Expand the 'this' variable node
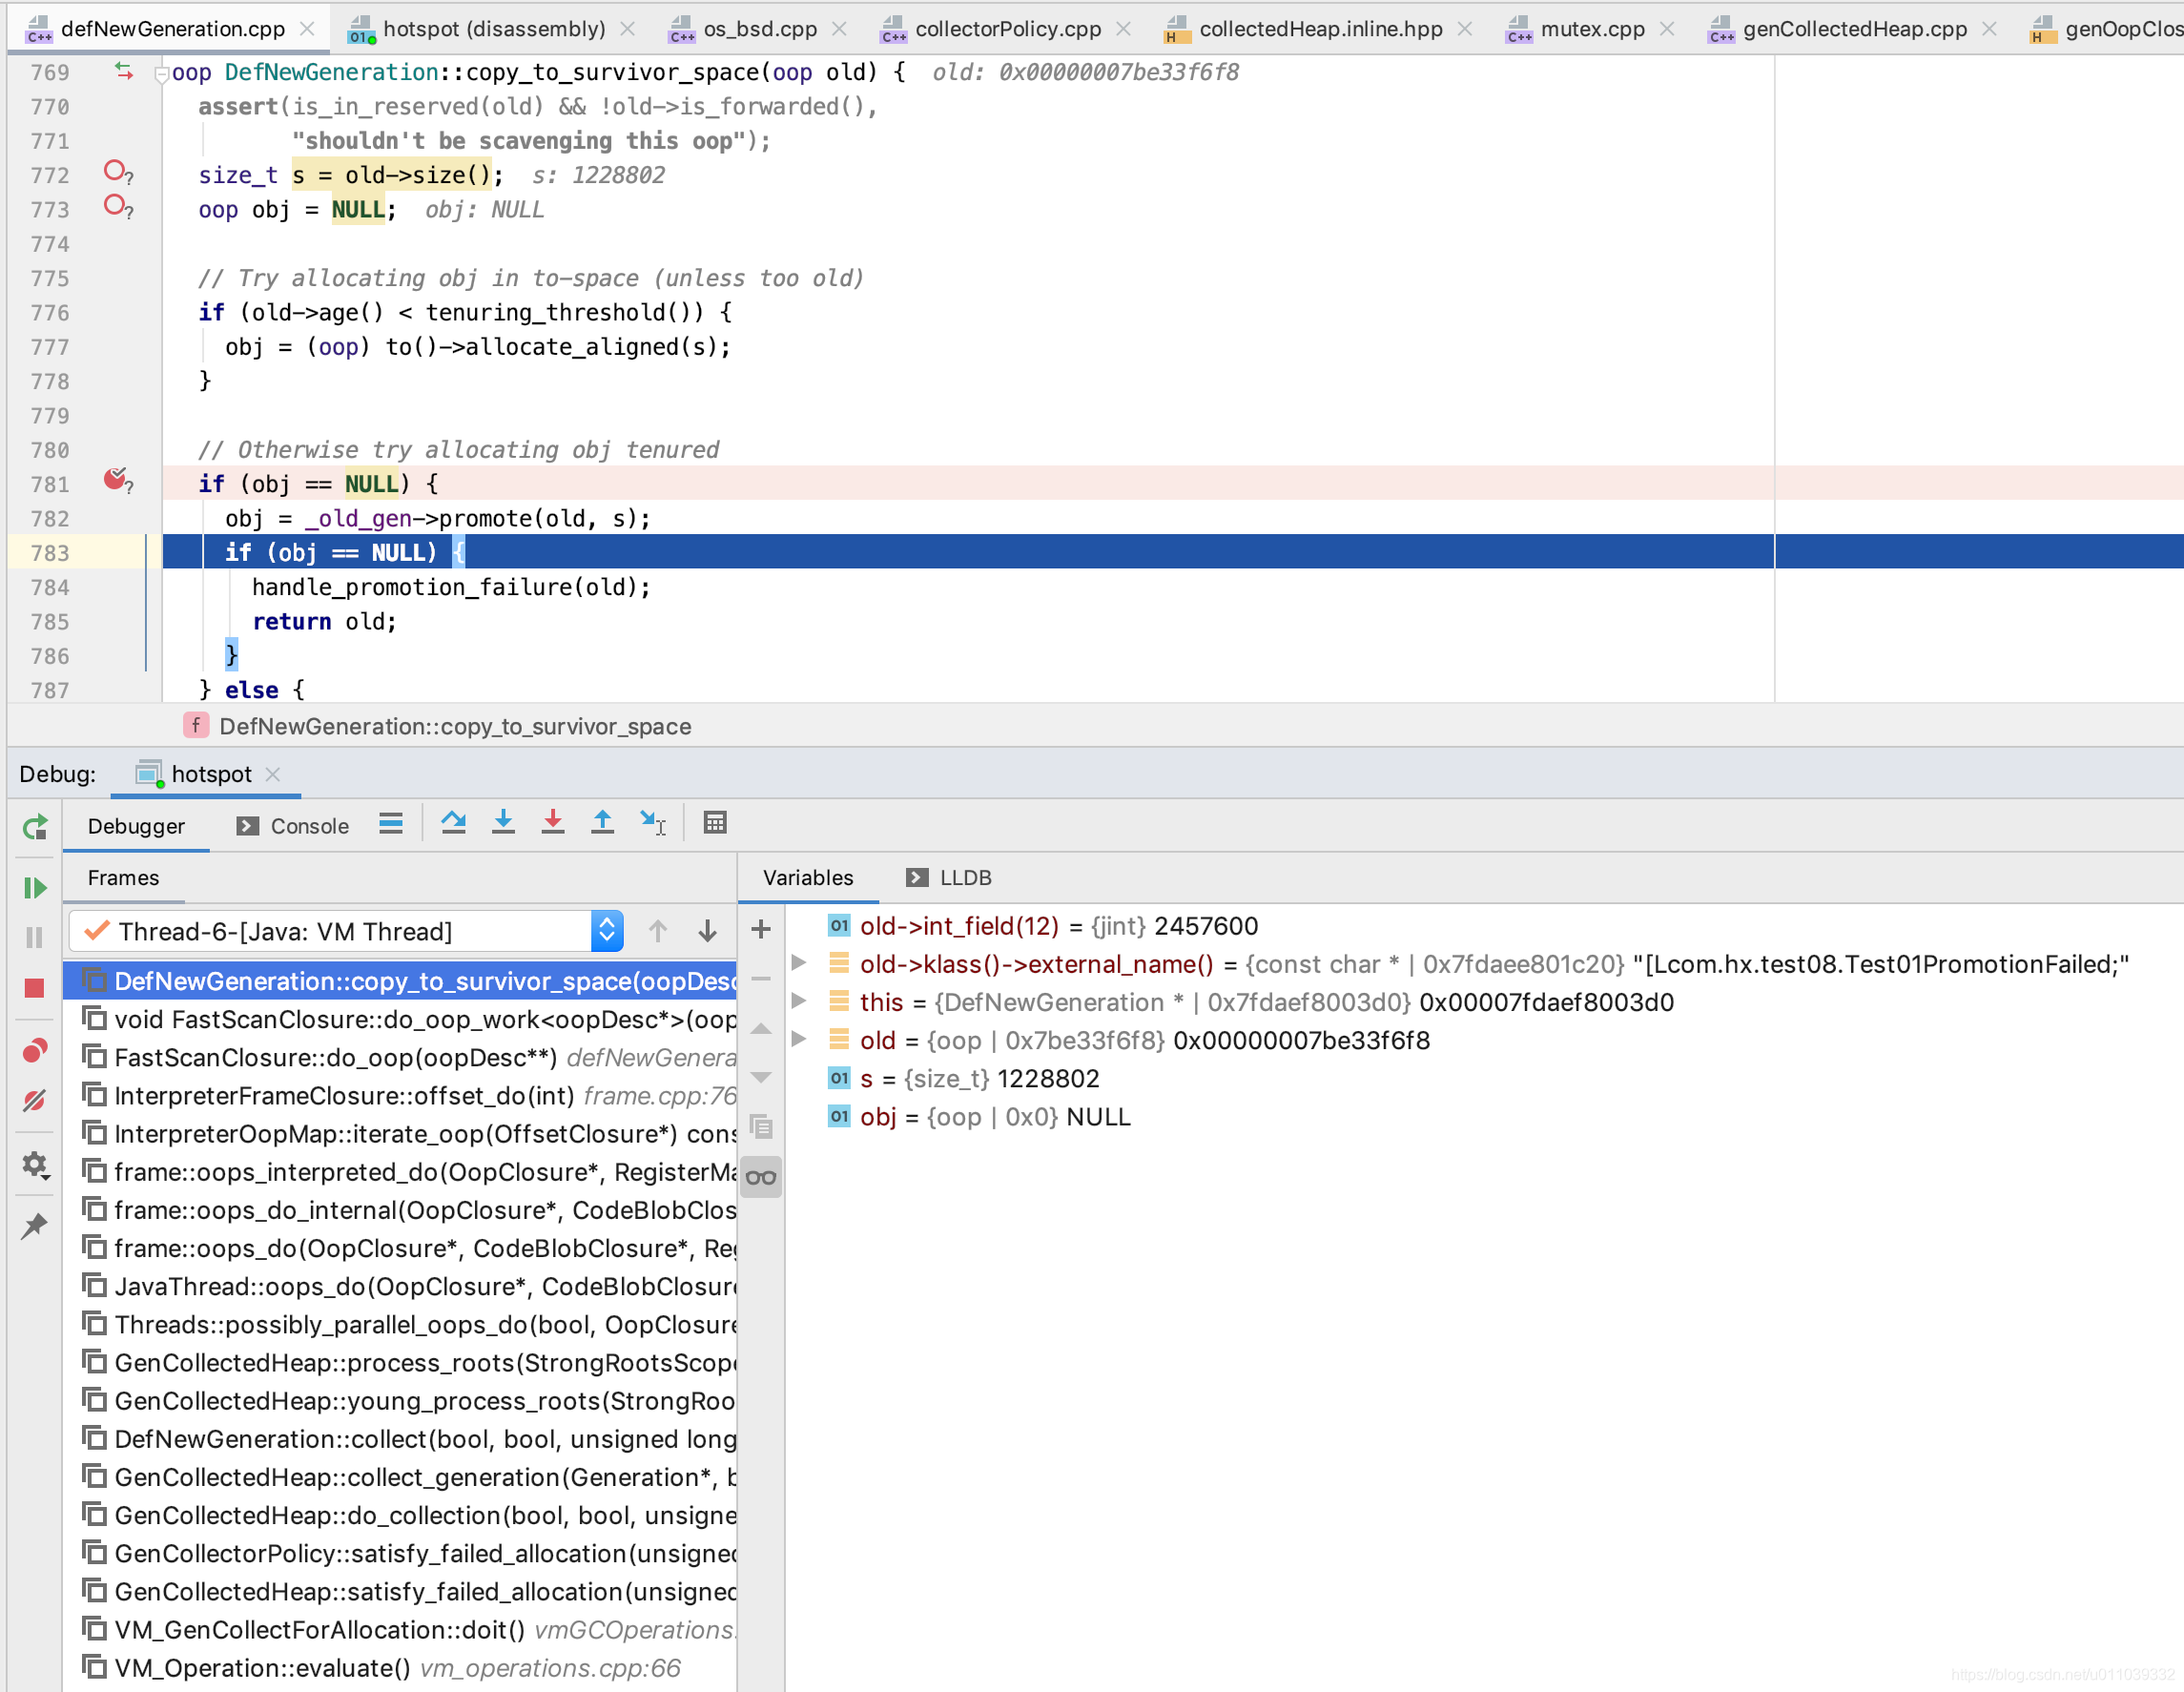 click(798, 1001)
